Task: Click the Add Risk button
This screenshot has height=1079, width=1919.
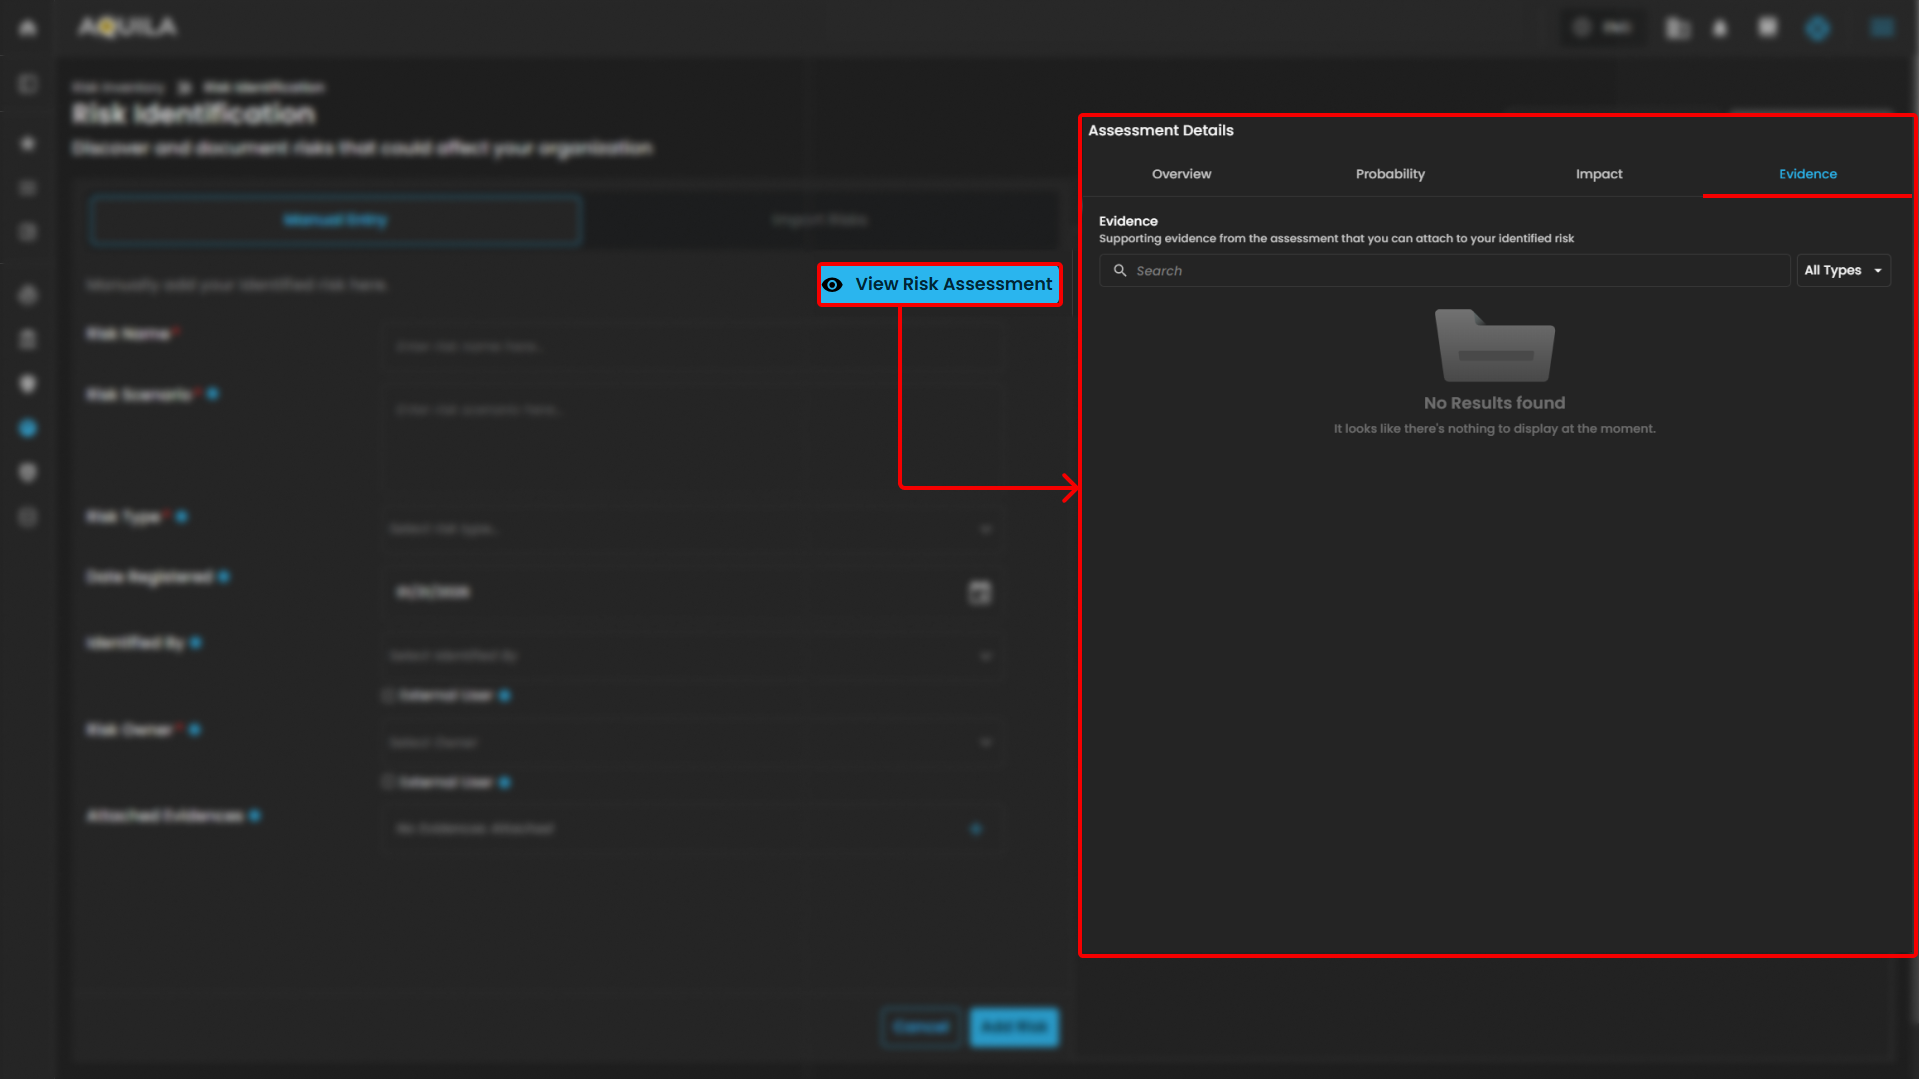Action: 1014,1027
